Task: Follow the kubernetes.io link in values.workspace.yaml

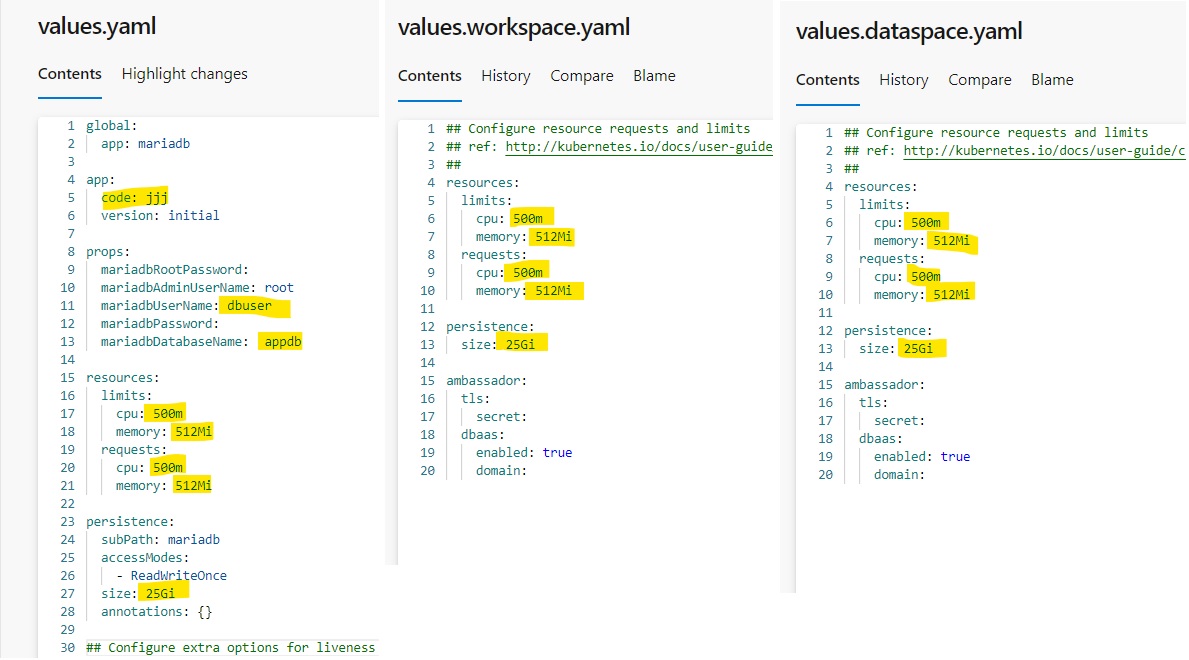Action: (638, 147)
